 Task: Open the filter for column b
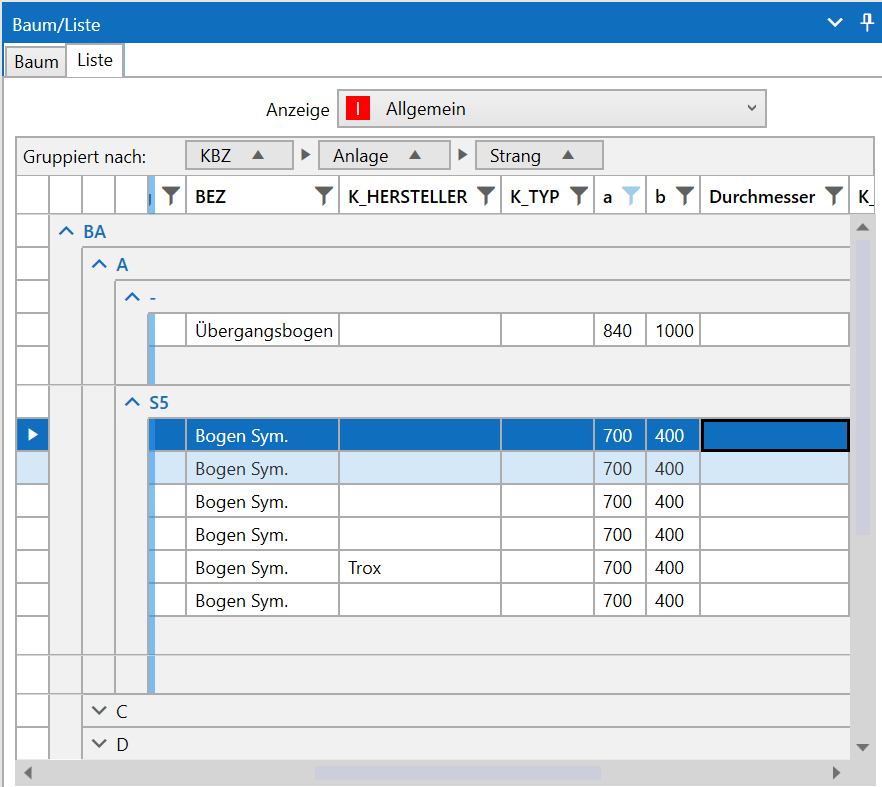pyautogui.click(x=685, y=196)
